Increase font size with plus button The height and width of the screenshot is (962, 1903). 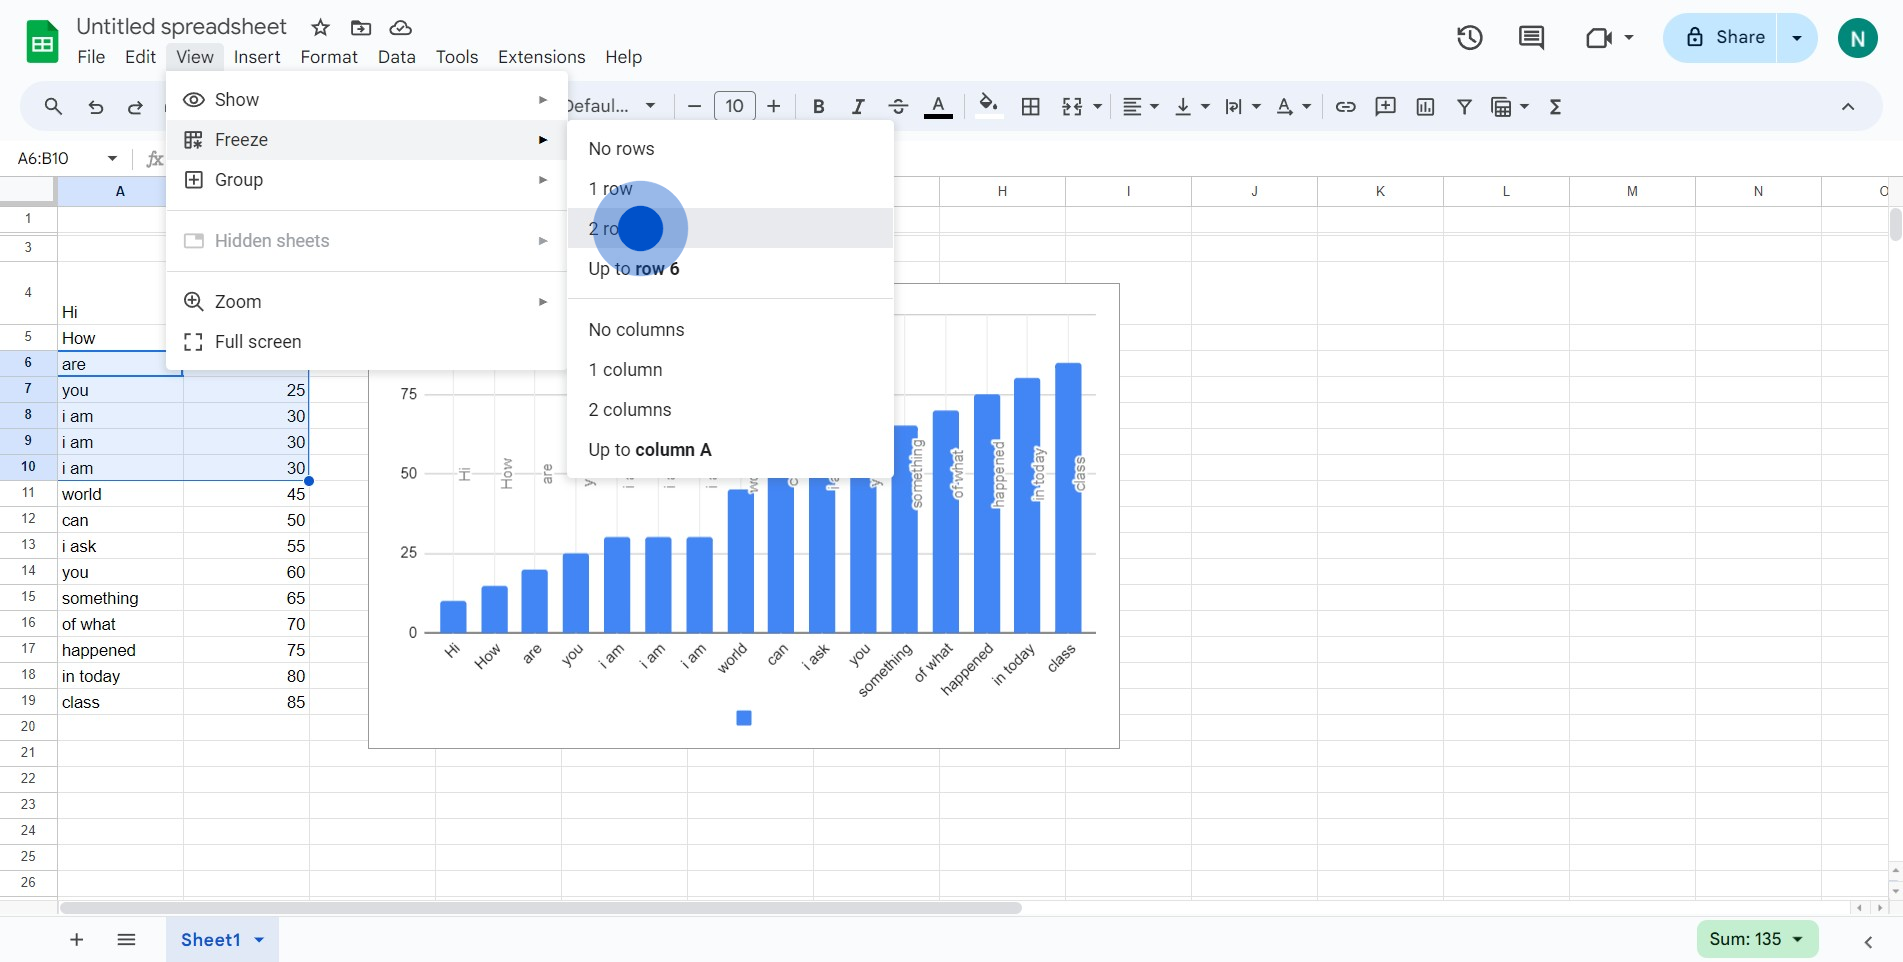click(773, 106)
